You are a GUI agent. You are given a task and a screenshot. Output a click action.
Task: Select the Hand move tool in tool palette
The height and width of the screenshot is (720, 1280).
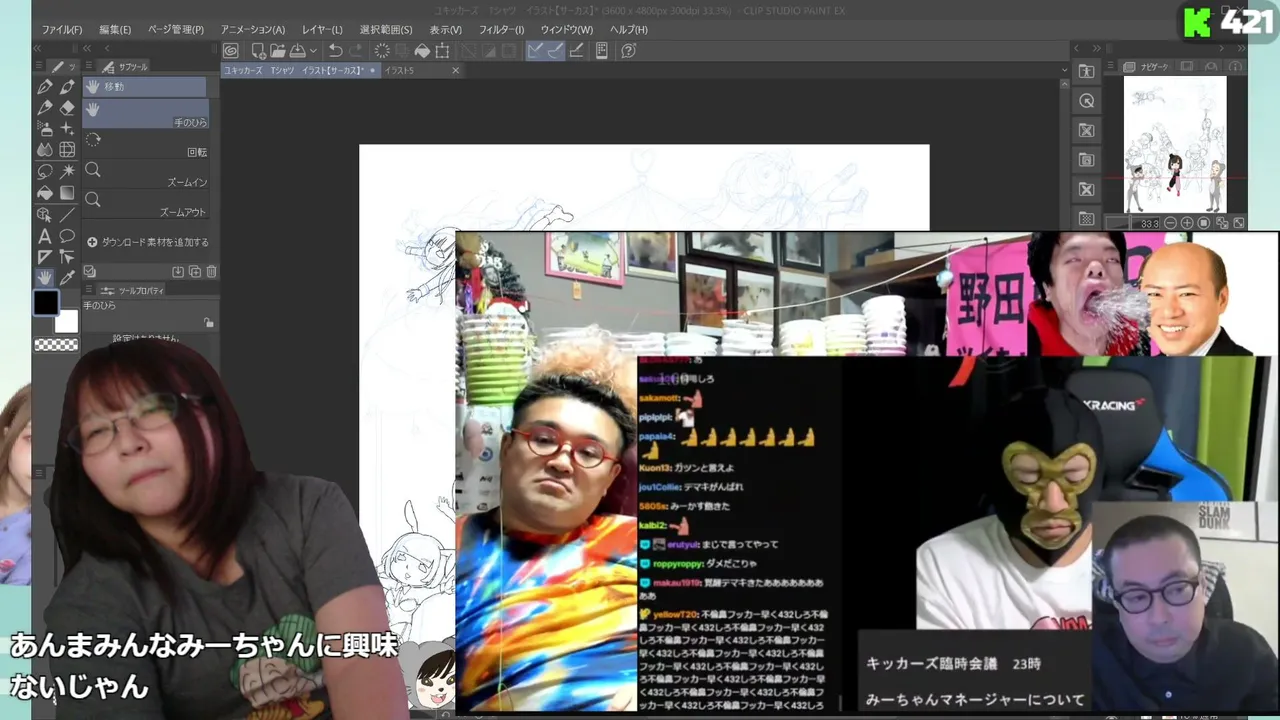(x=45, y=278)
